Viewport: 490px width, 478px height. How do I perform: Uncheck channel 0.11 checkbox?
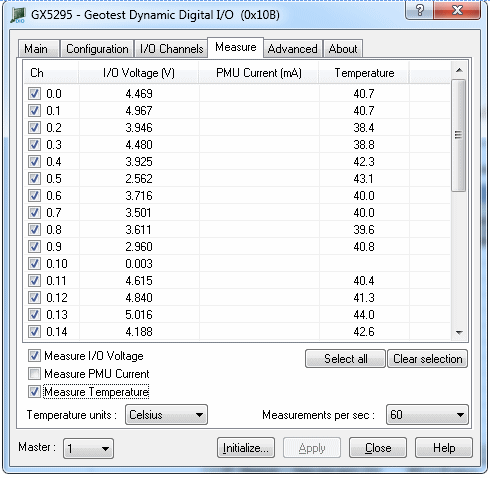[x=34, y=281]
